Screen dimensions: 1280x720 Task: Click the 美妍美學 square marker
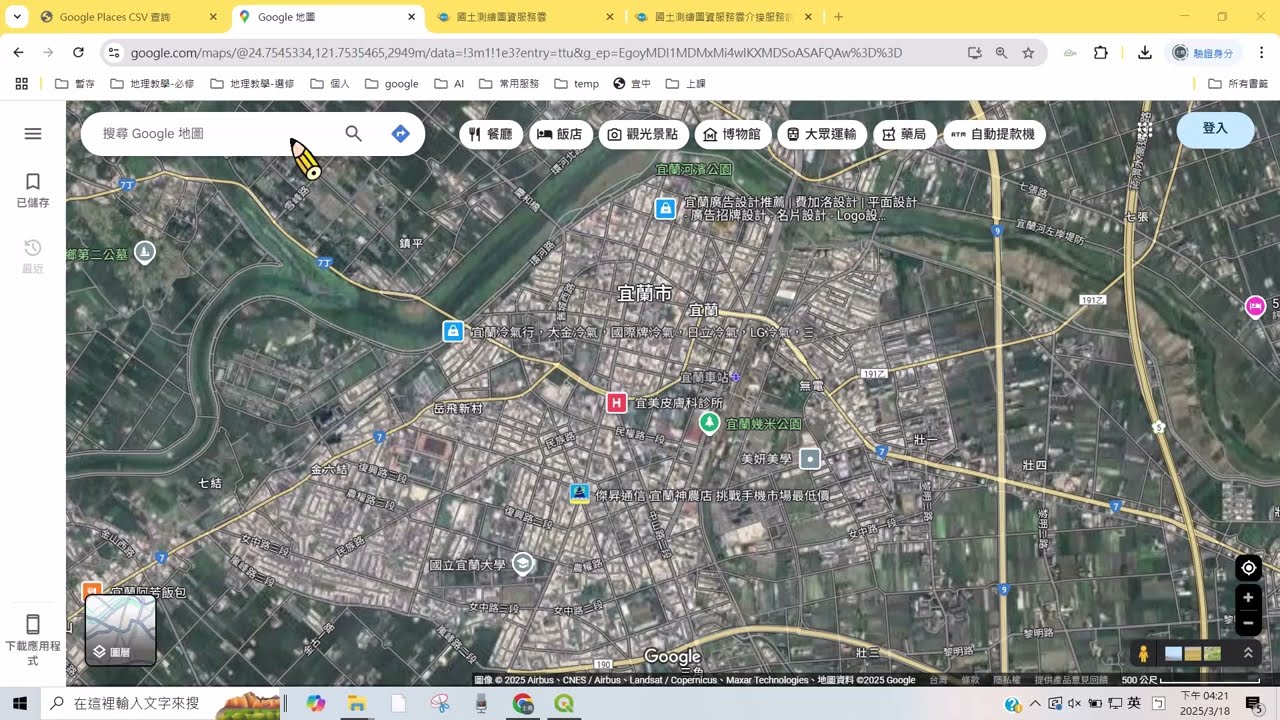[x=810, y=459]
